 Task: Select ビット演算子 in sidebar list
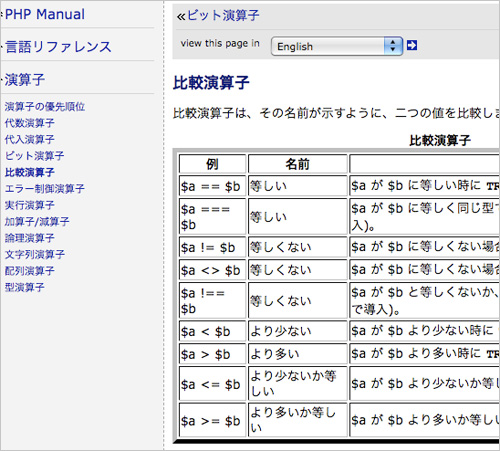pos(34,156)
